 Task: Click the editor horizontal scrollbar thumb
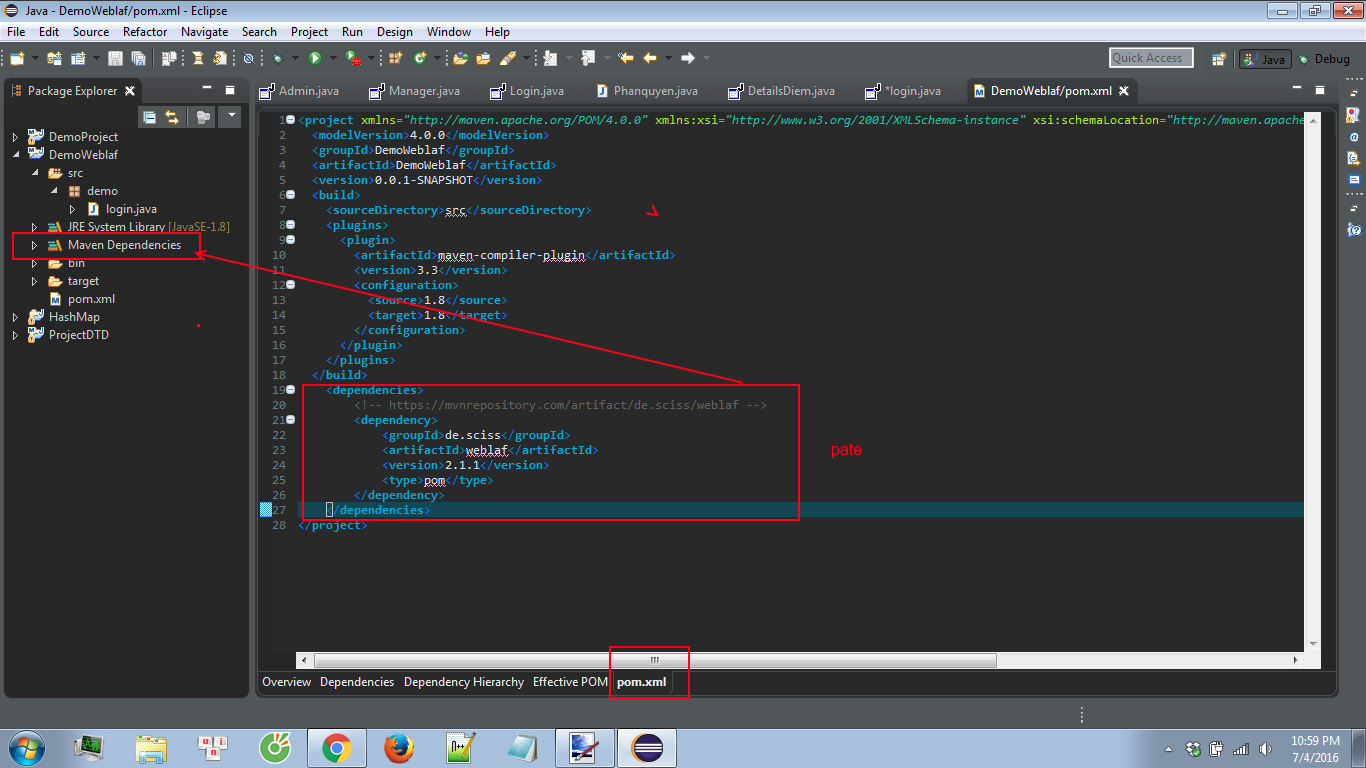tap(655, 660)
